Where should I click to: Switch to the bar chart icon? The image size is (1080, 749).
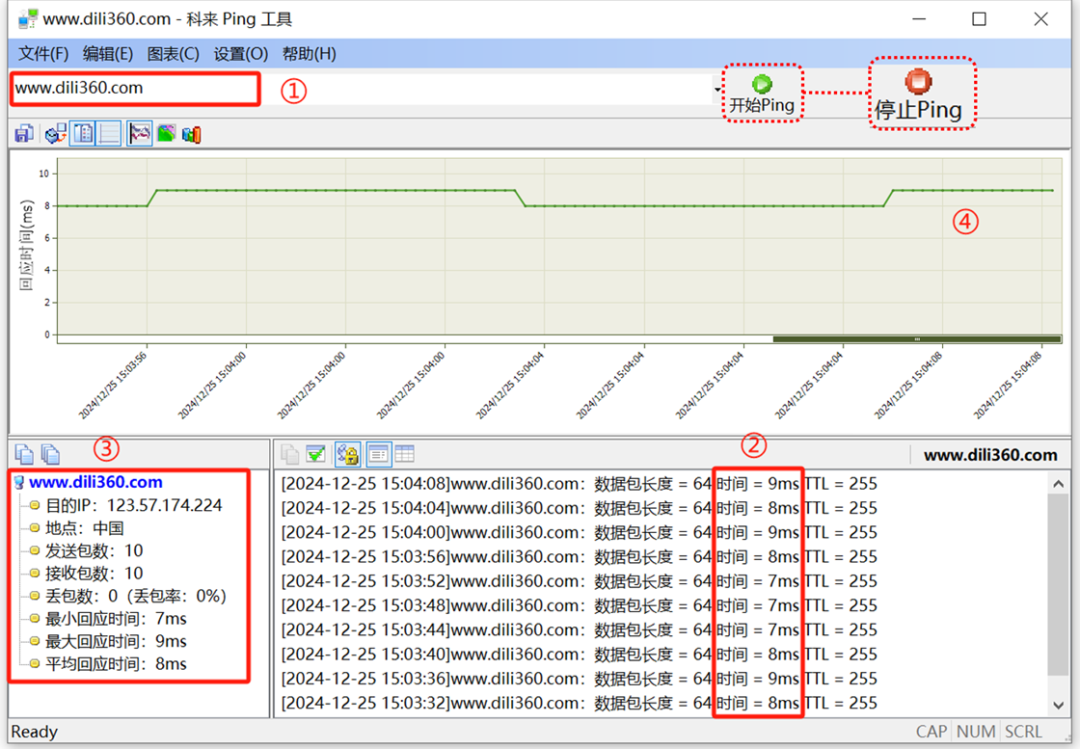tap(191, 134)
